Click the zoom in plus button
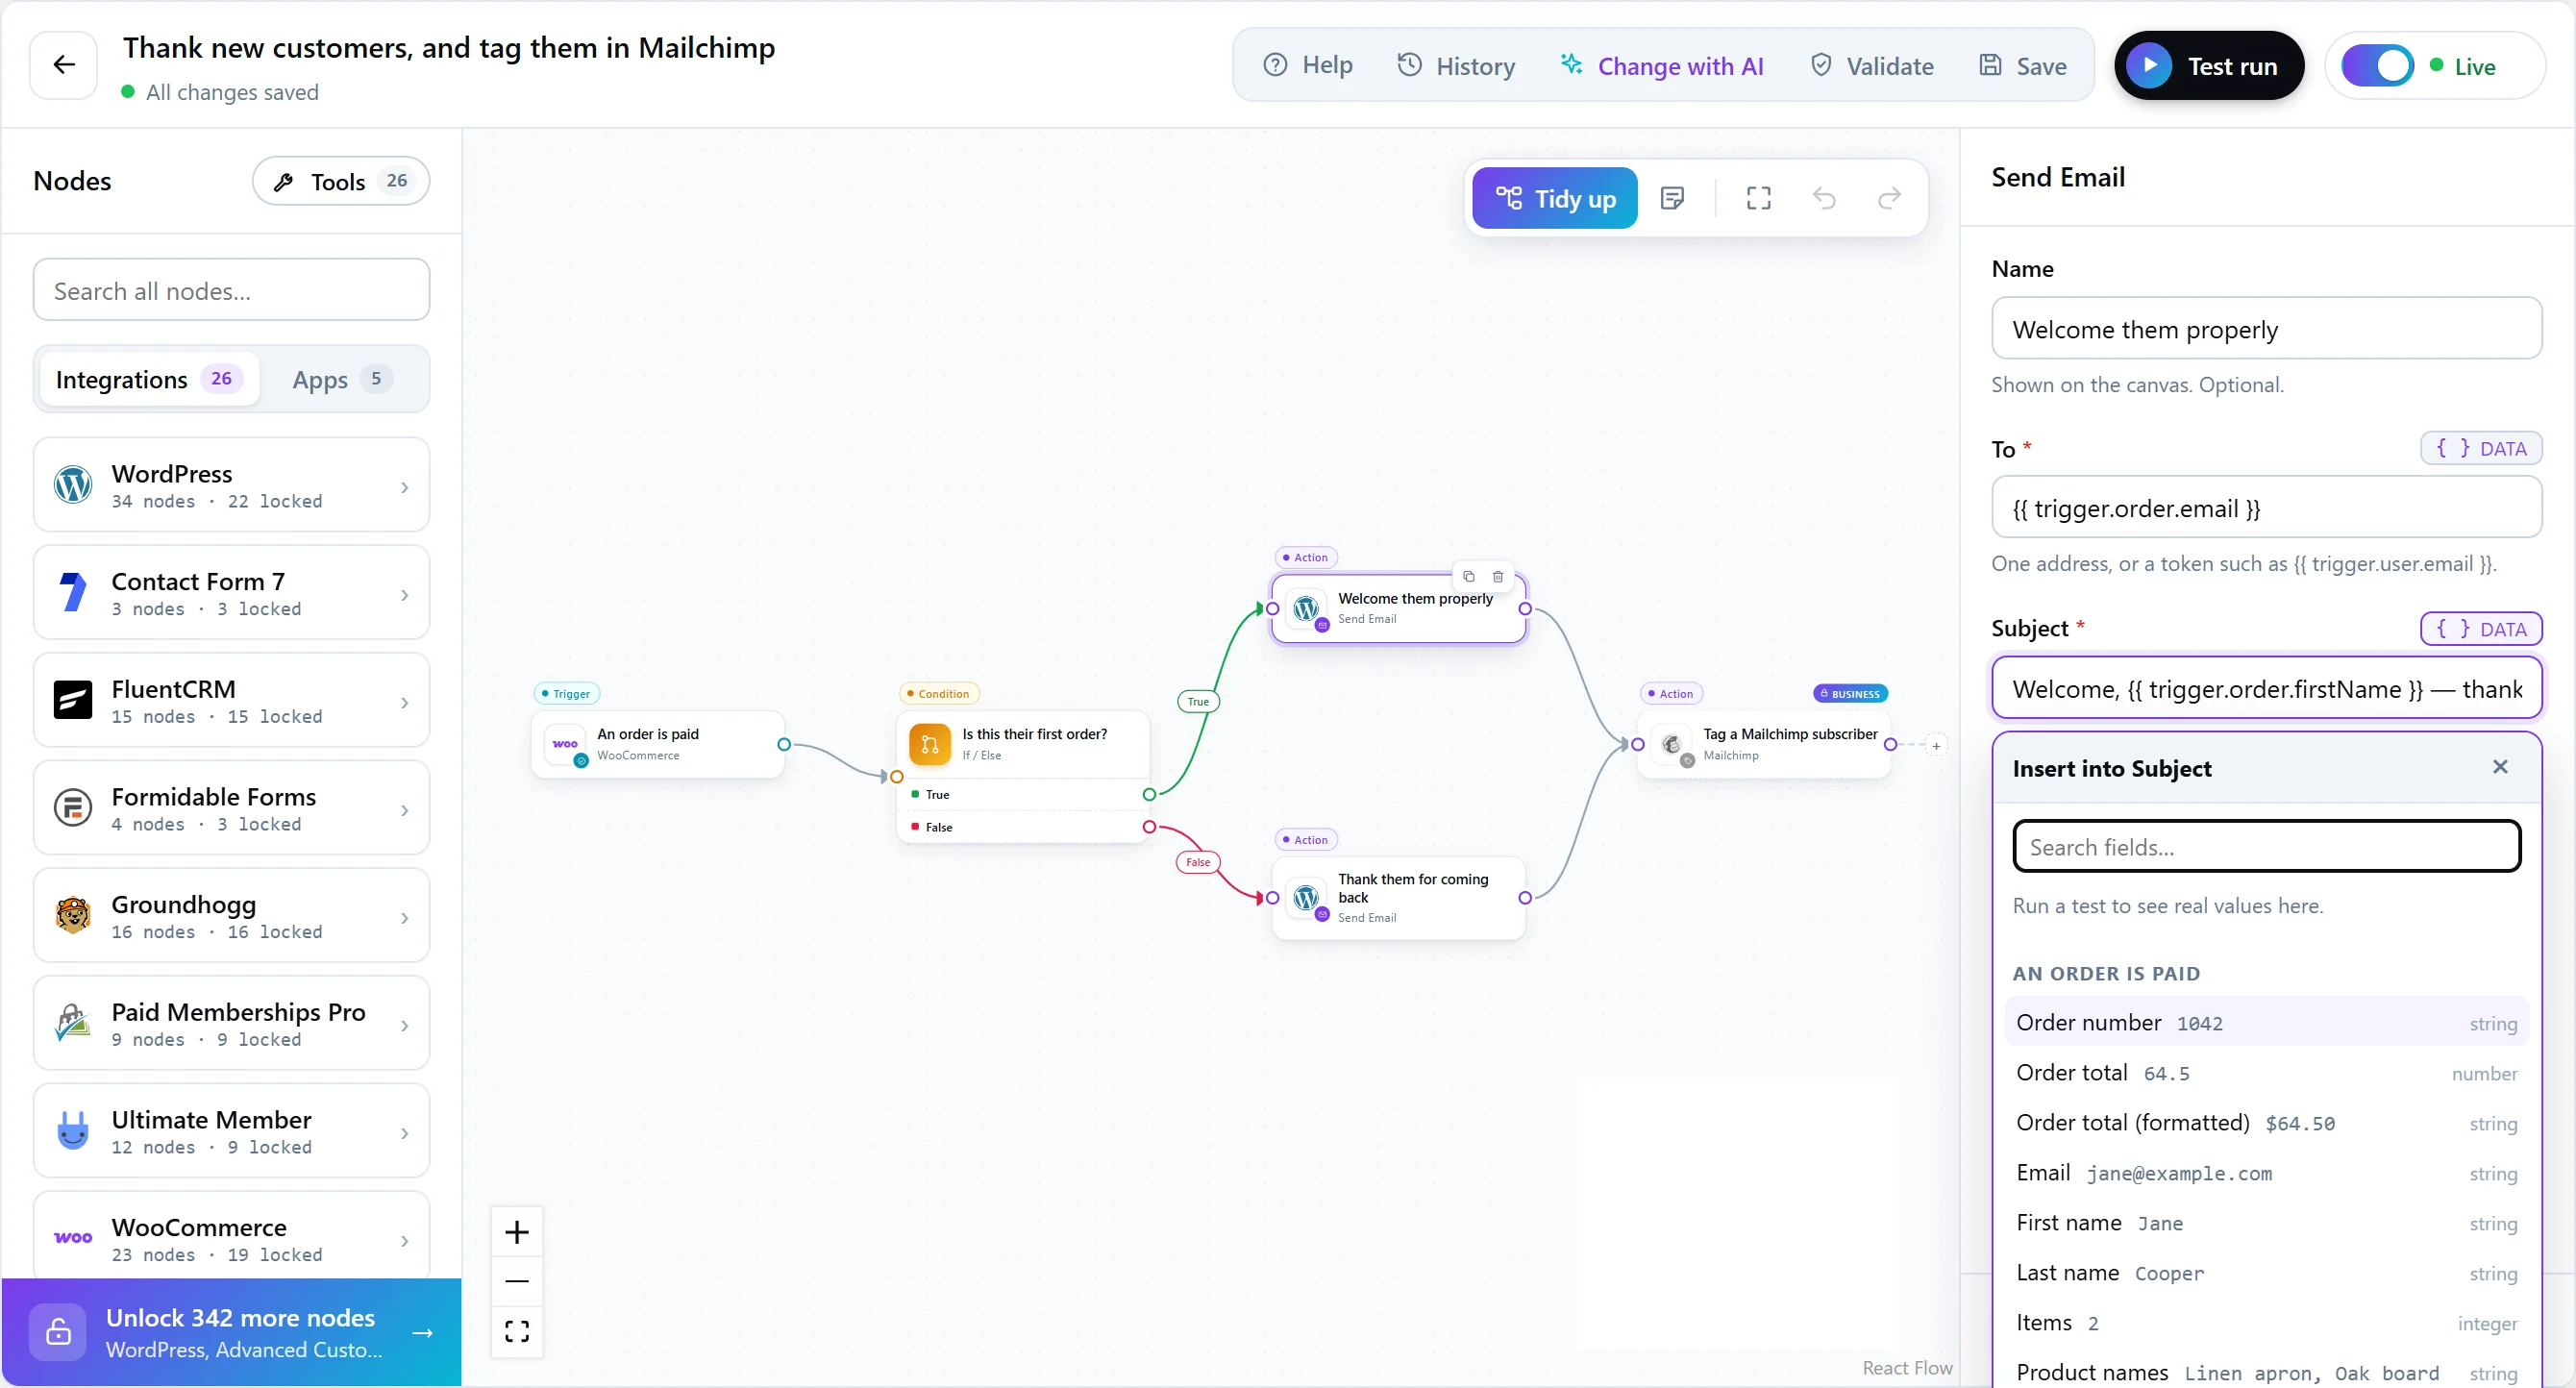2576x1388 pixels. (x=517, y=1232)
